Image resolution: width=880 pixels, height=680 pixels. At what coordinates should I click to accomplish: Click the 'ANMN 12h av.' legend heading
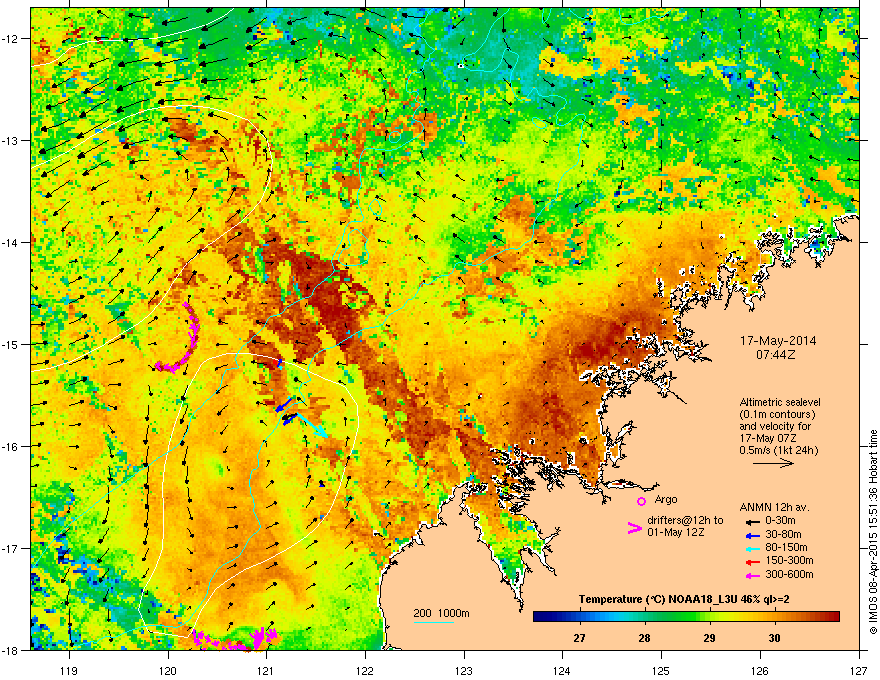click(x=774, y=508)
